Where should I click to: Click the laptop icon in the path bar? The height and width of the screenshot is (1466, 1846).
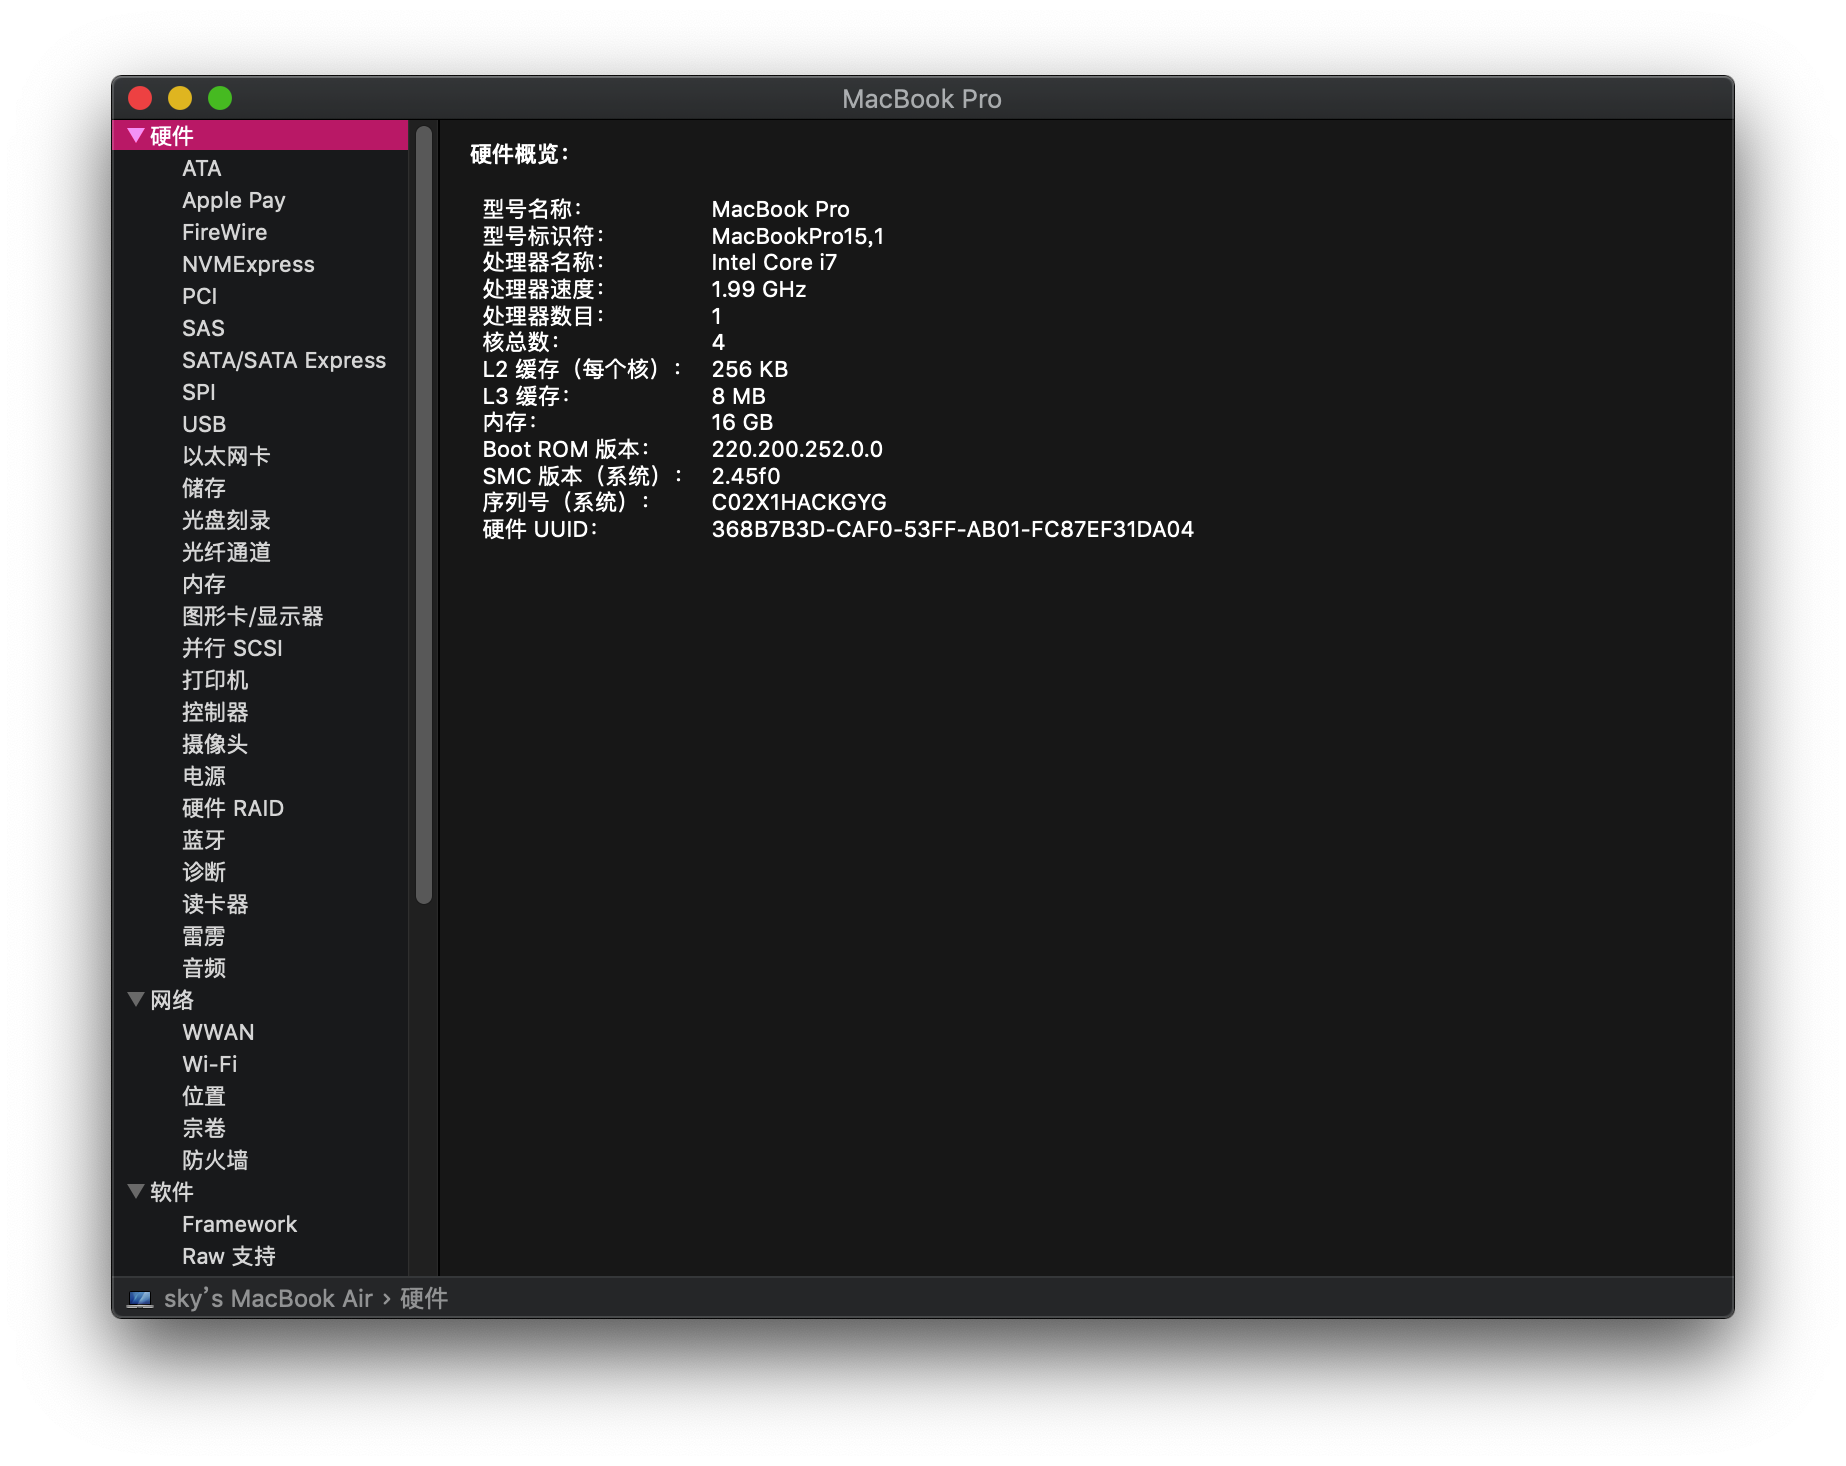click(140, 1298)
